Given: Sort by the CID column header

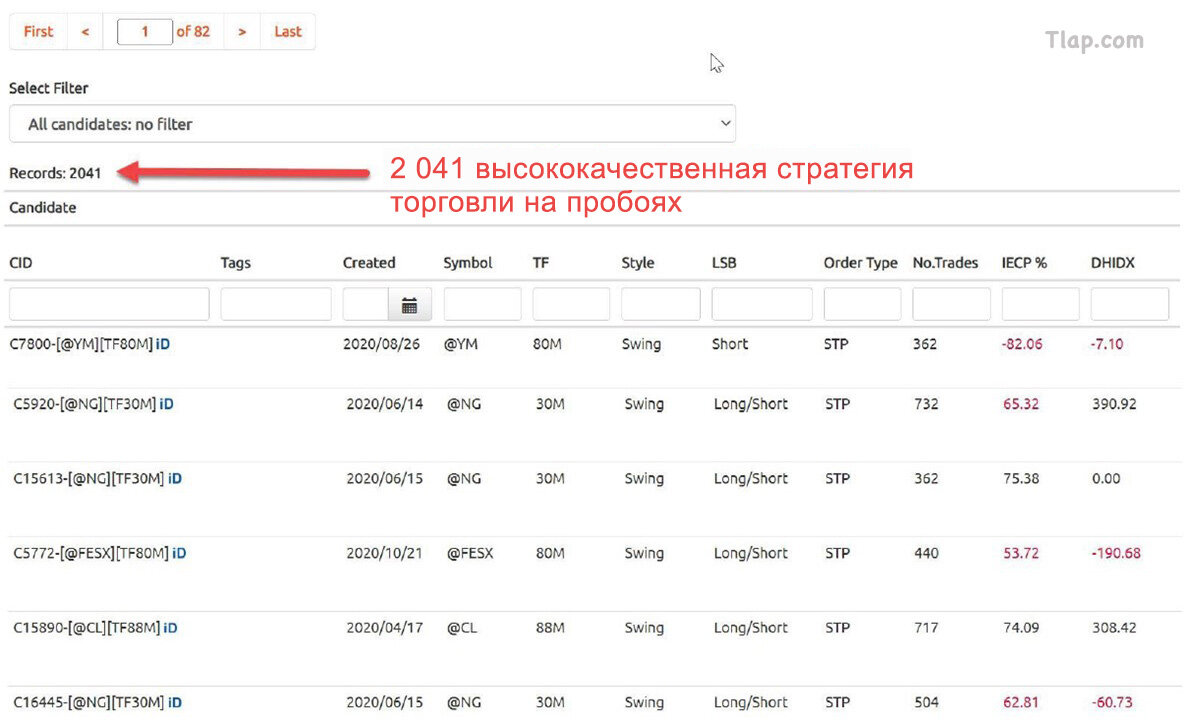Looking at the screenshot, I should pos(20,263).
